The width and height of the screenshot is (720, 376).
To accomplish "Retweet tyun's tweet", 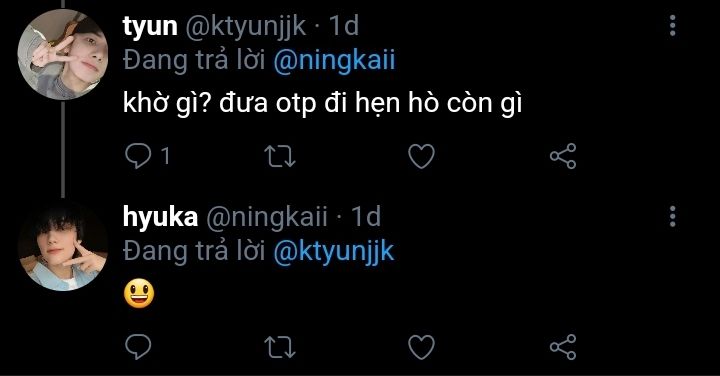I will click(x=280, y=156).
